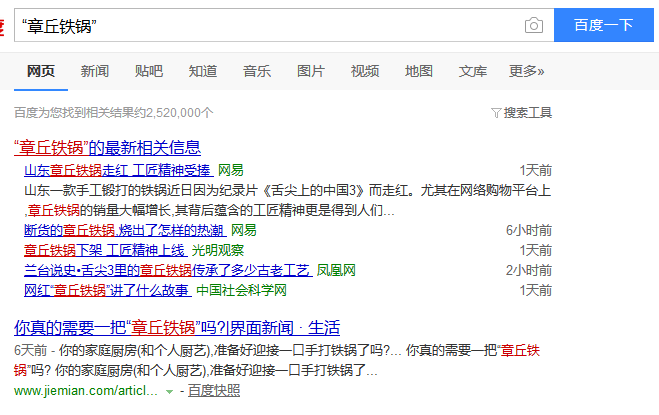Expand the 更多» menu
Viewport: 659px width, 415px height.
(x=527, y=71)
